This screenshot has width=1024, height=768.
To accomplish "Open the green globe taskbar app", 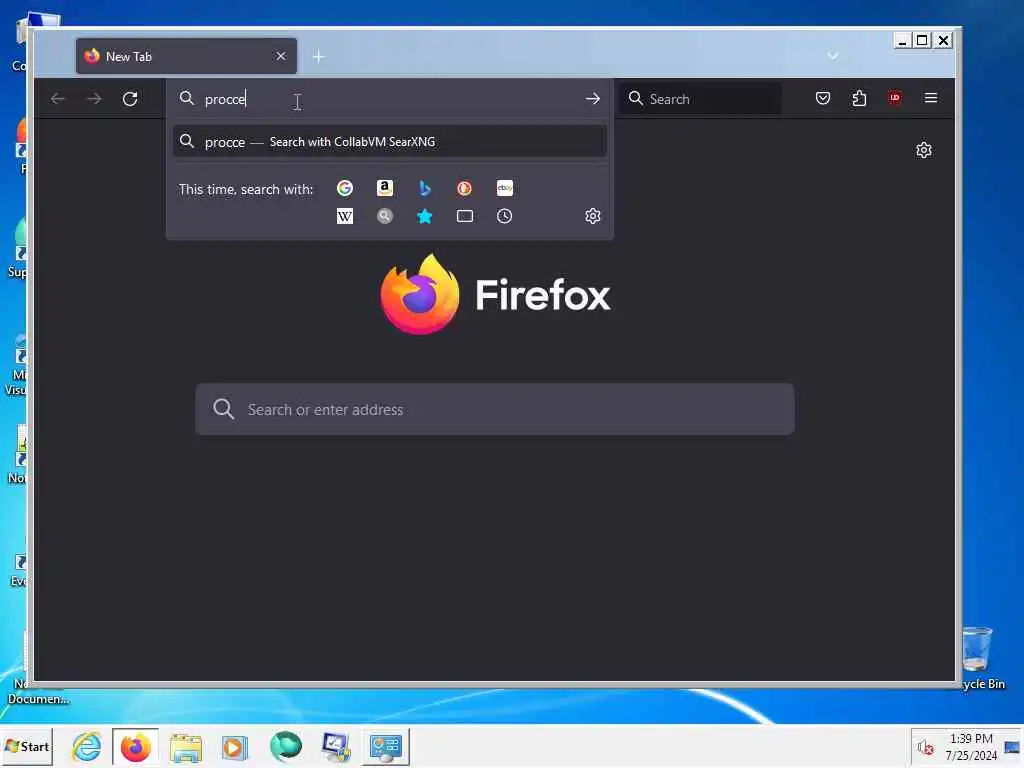I will tap(285, 746).
